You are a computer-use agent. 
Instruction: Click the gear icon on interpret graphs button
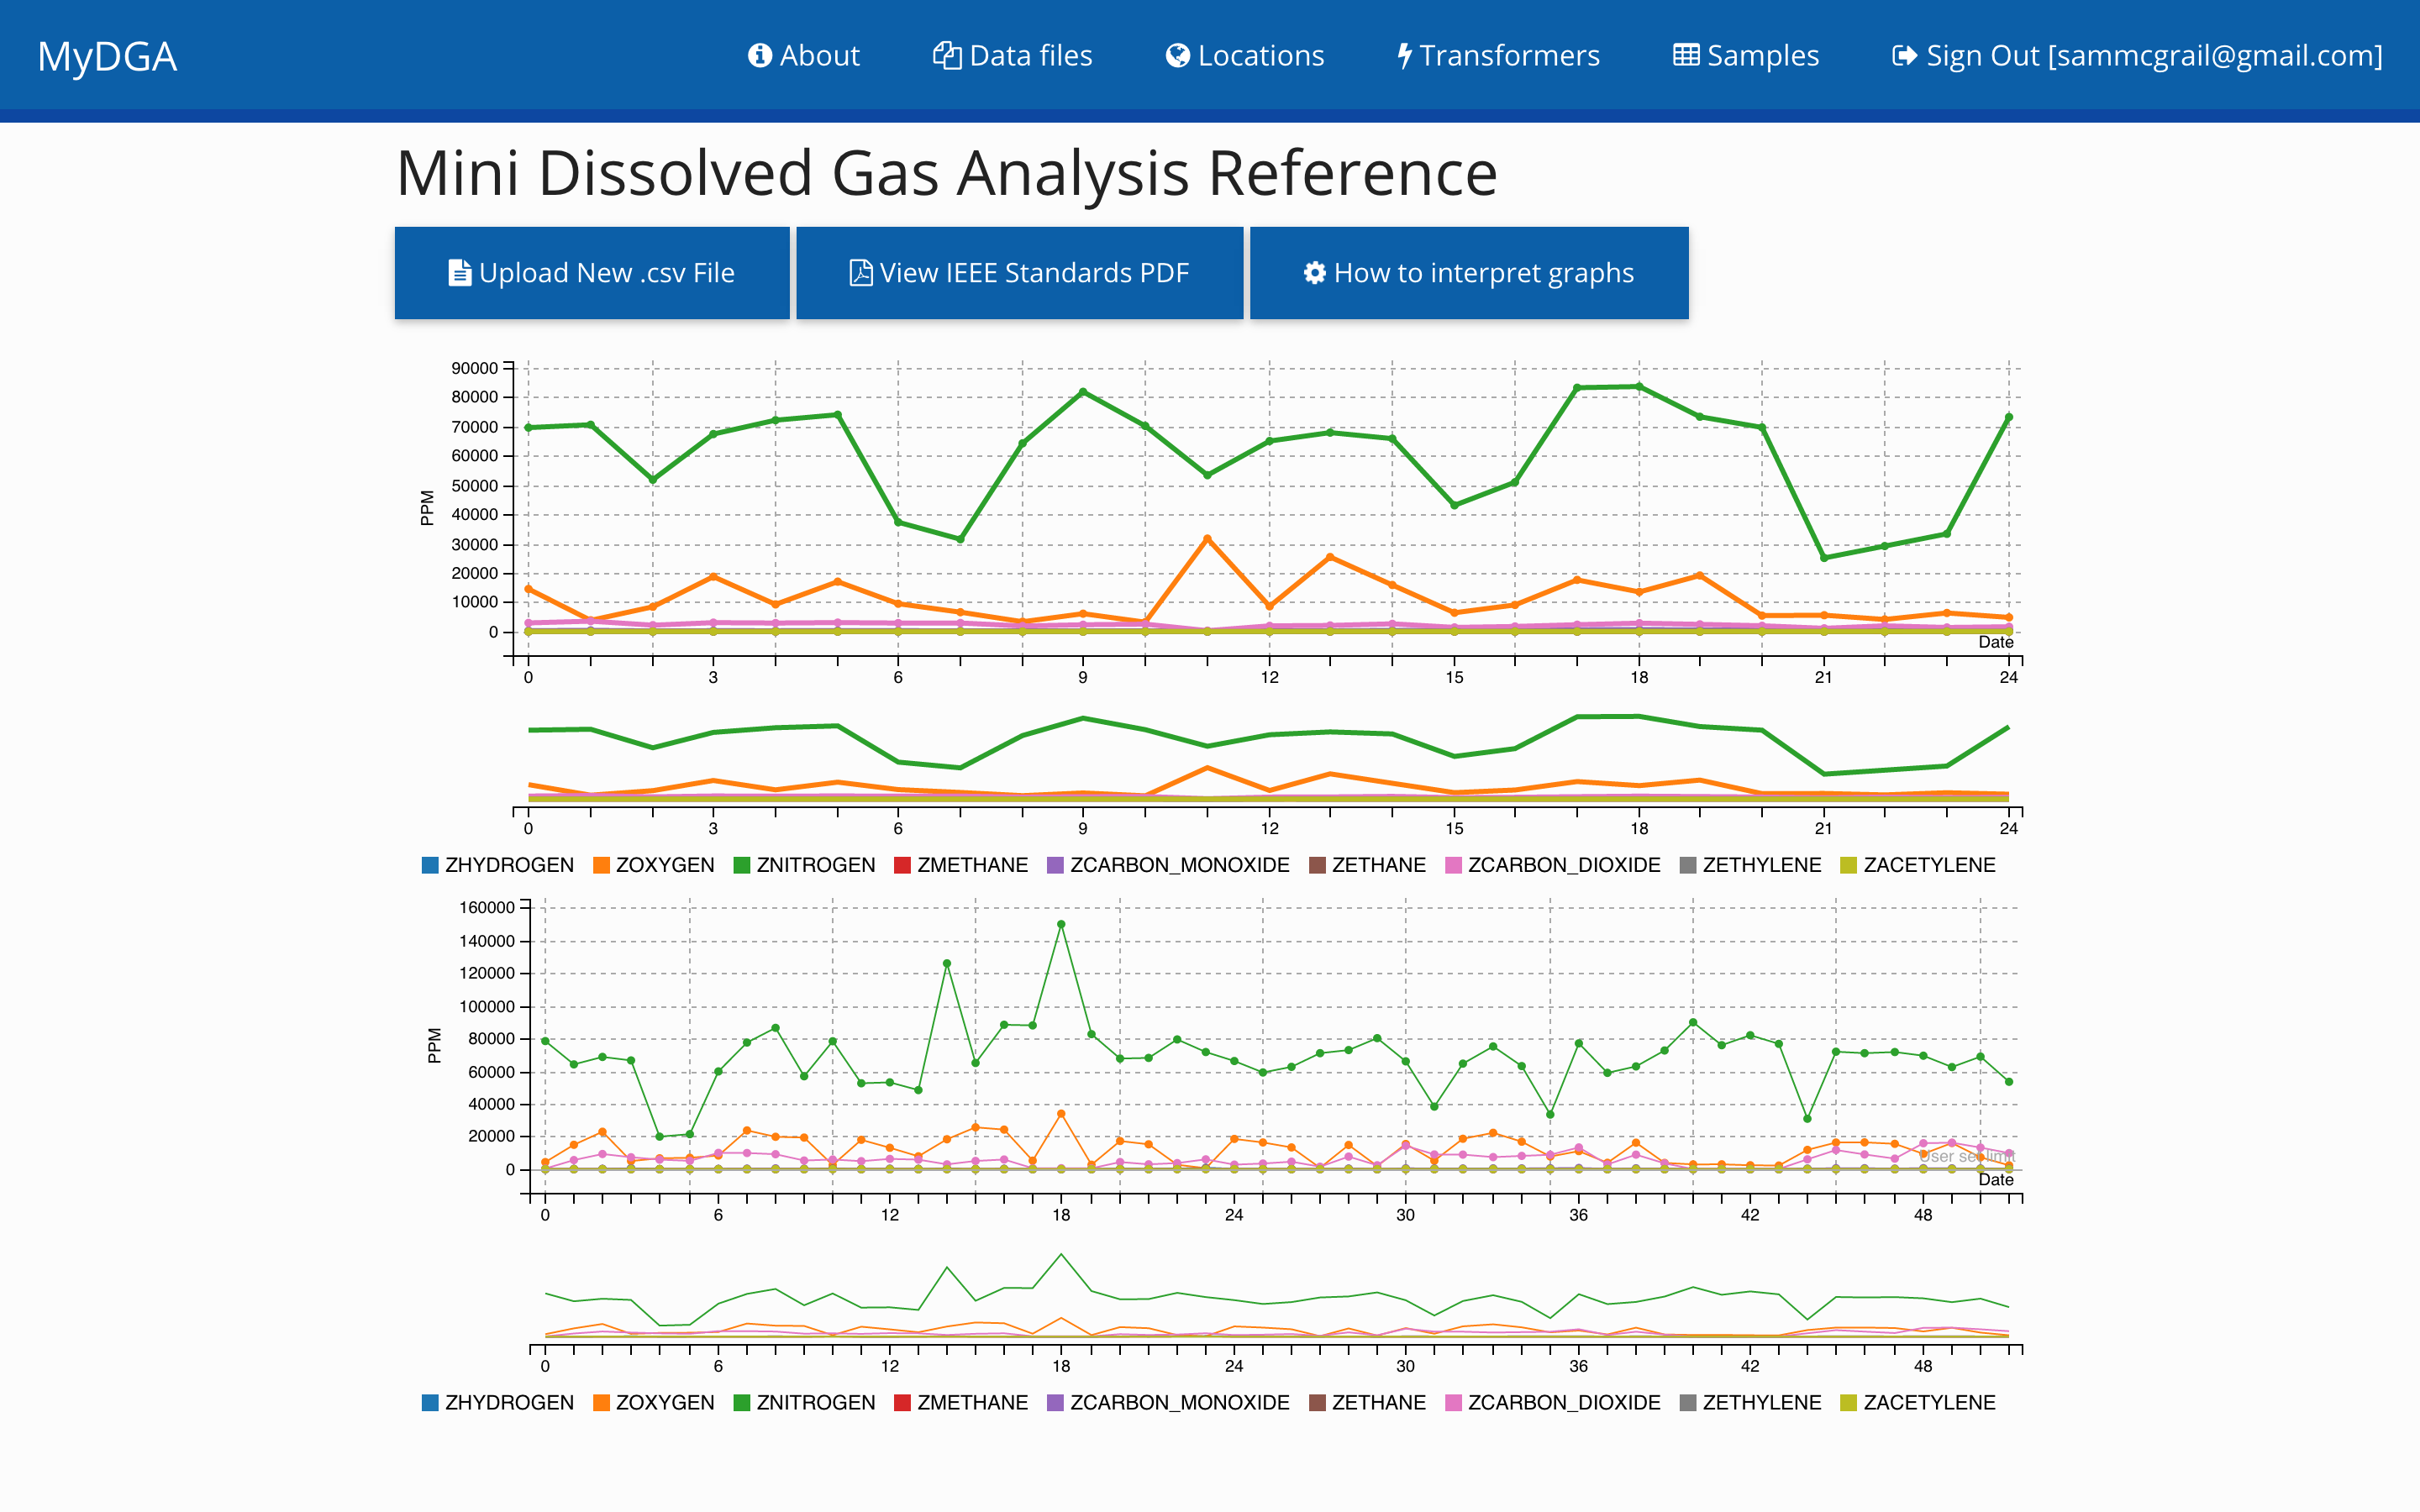pyautogui.click(x=1314, y=273)
